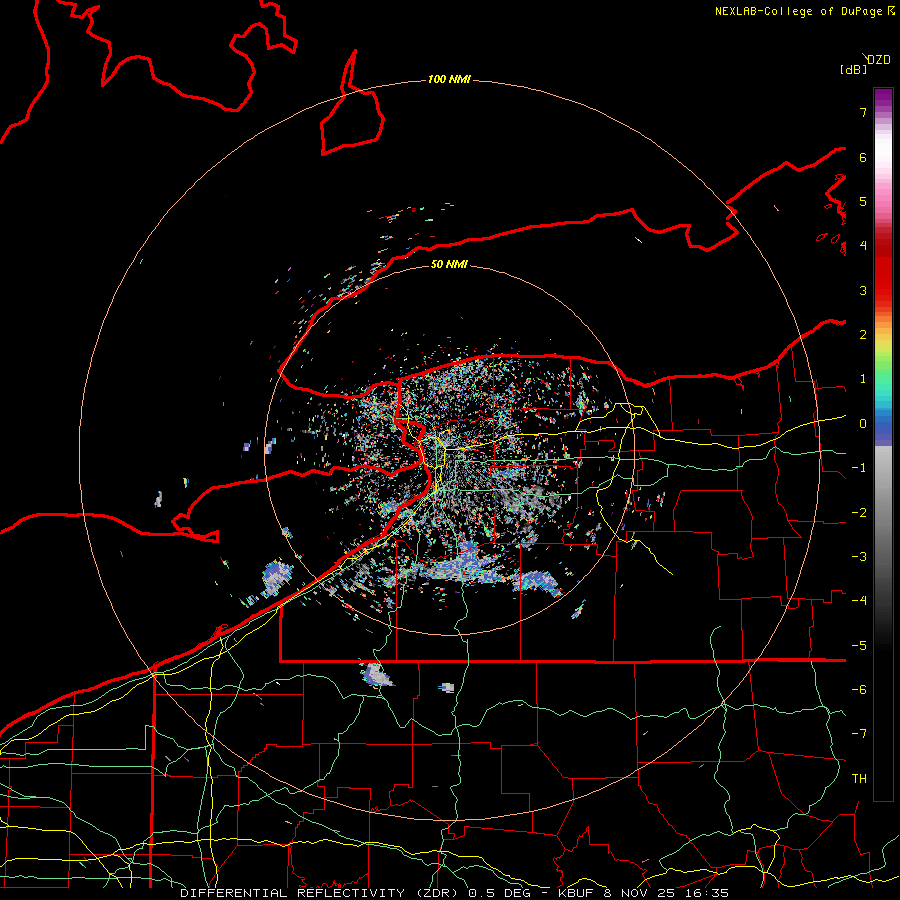Click the '4' value on color scale
Image resolution: width=900 pixels, height=900 pixels.
863,246
